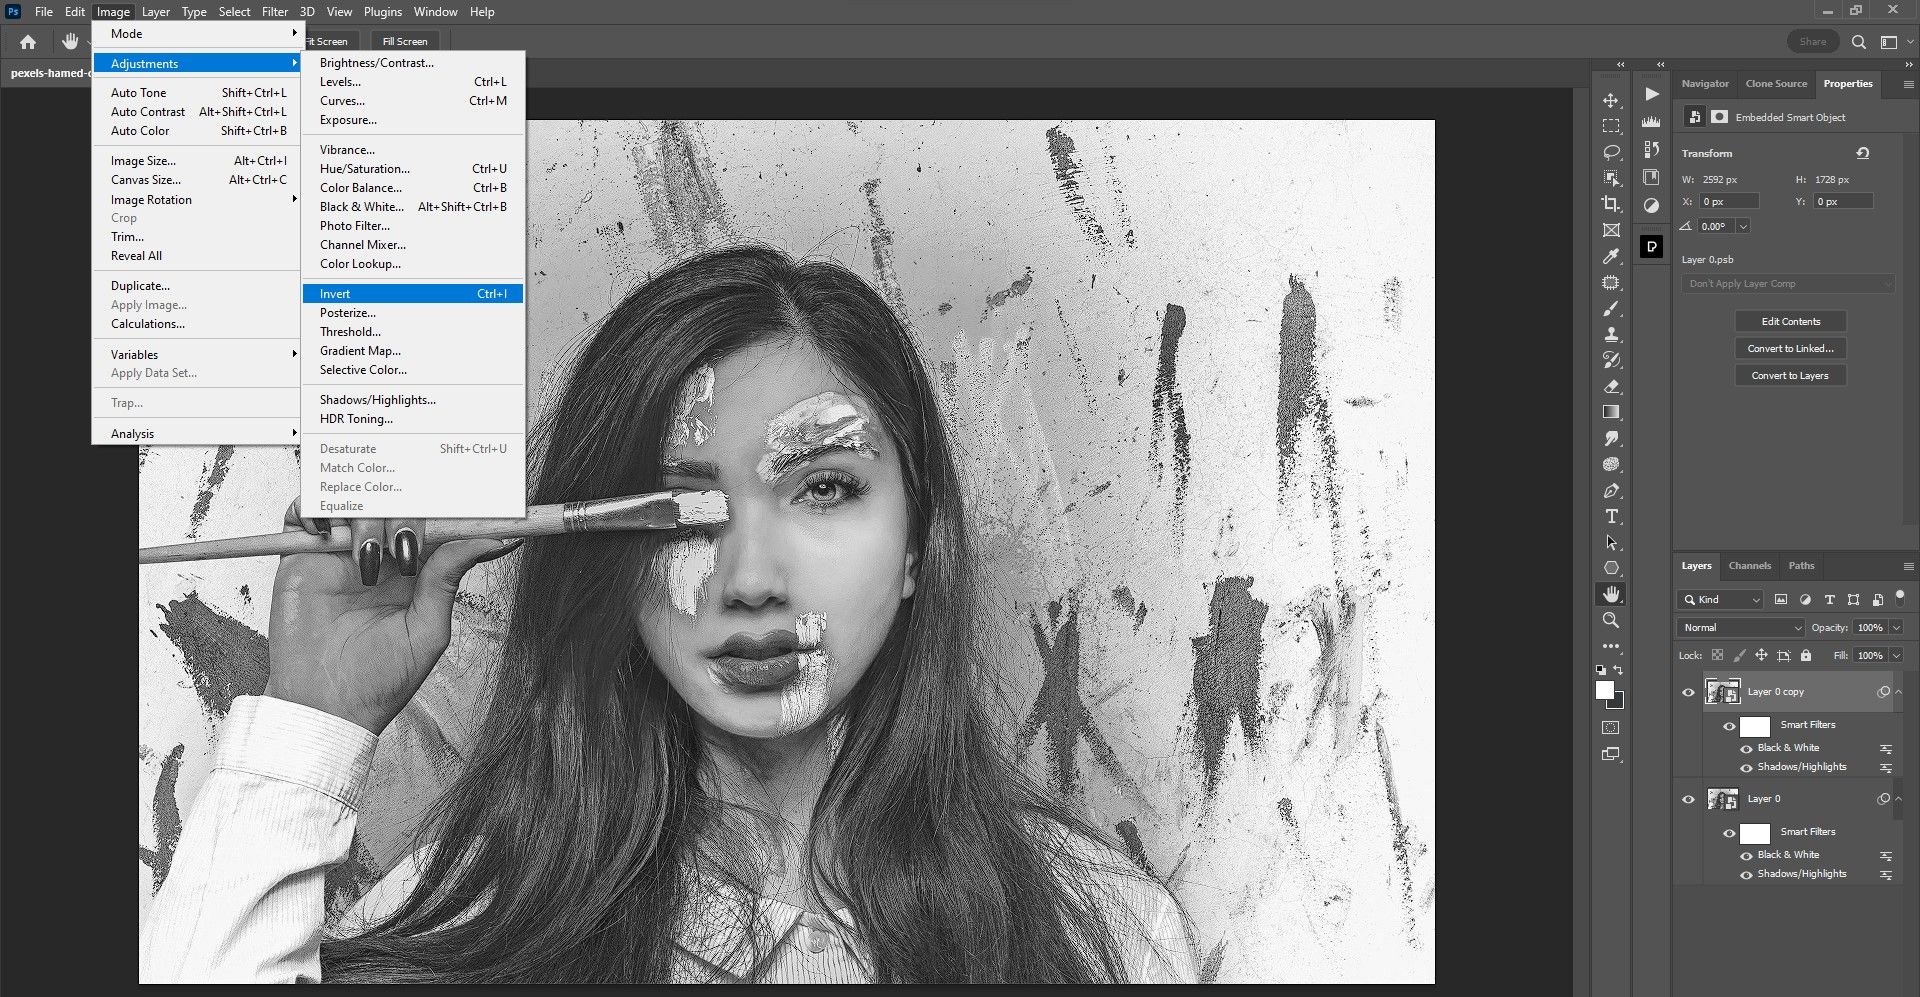Hide Black & White filter on Layer 0 copy
This screenshot has width=1920, height=997.
pyautogui.click(x=1746, y=748)
